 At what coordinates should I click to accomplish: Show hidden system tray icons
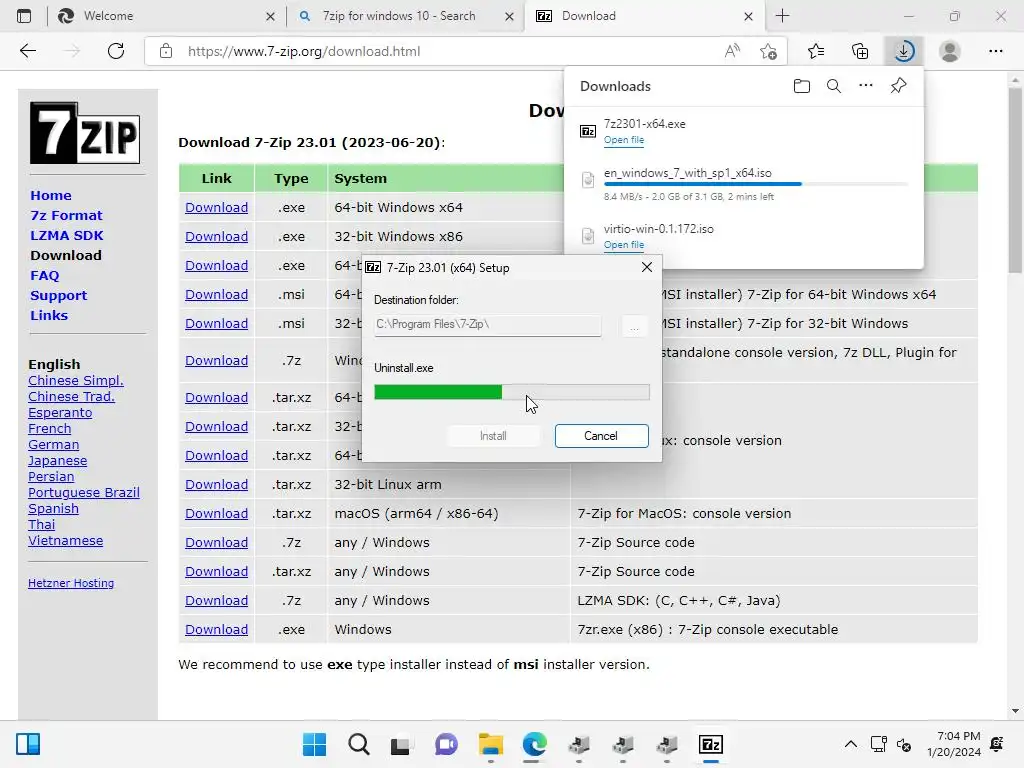(850, 744)
